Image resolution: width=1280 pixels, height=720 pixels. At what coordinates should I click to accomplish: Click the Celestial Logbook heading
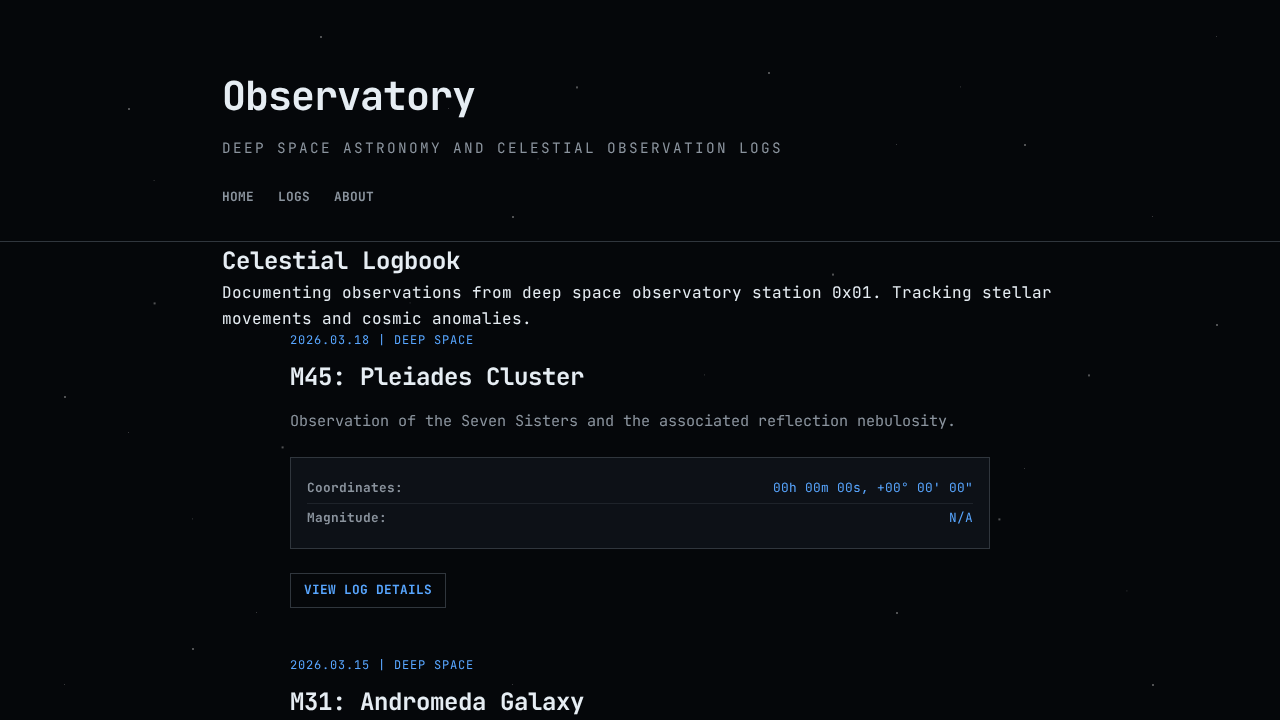coord(341,260)
